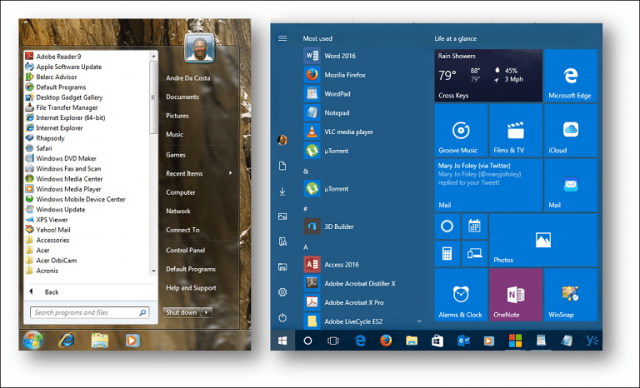Open Help and Support

click(191, 288)
